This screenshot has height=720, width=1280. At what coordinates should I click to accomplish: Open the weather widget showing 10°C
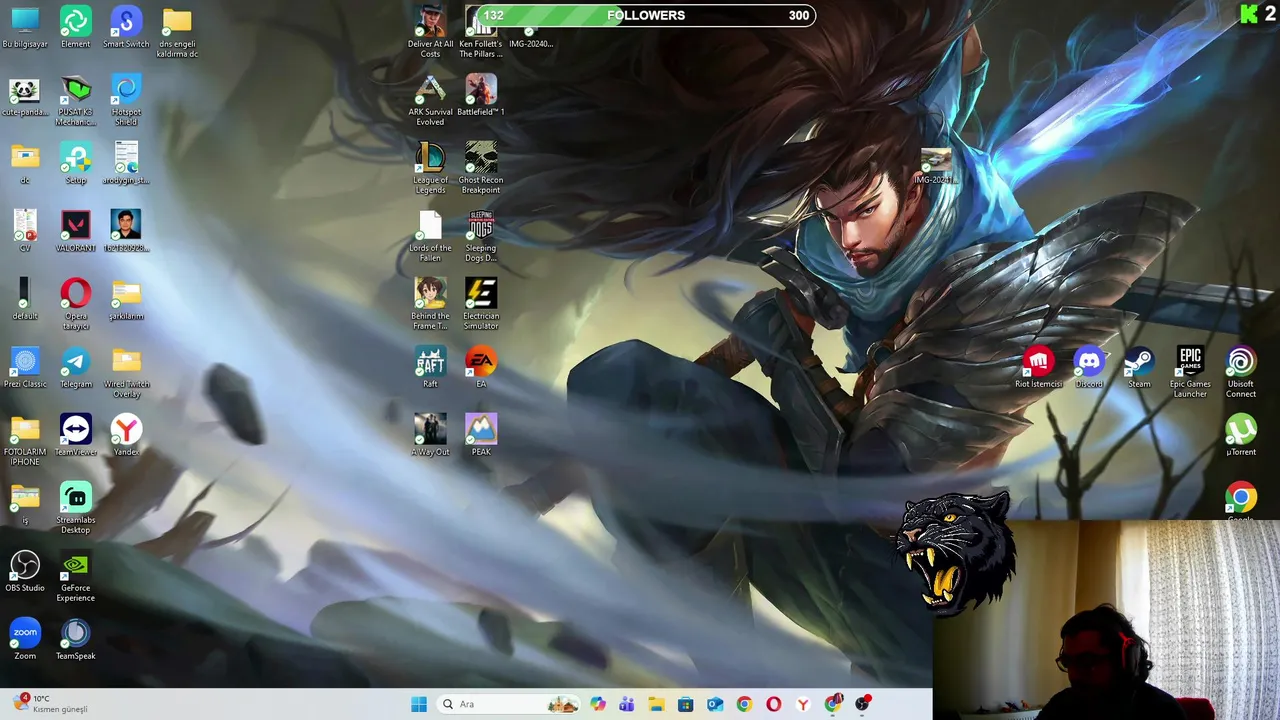point(50,704)
